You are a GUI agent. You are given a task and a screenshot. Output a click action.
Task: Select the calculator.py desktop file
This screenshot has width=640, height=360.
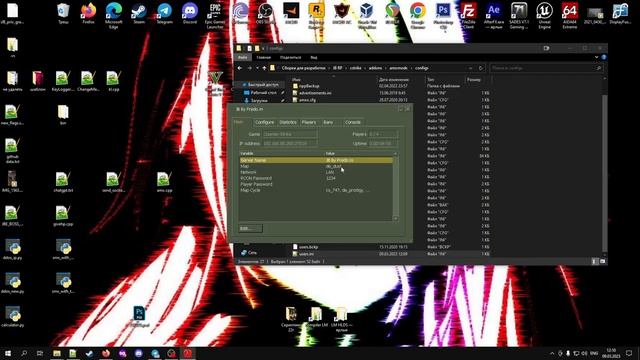tap(13, 317)
